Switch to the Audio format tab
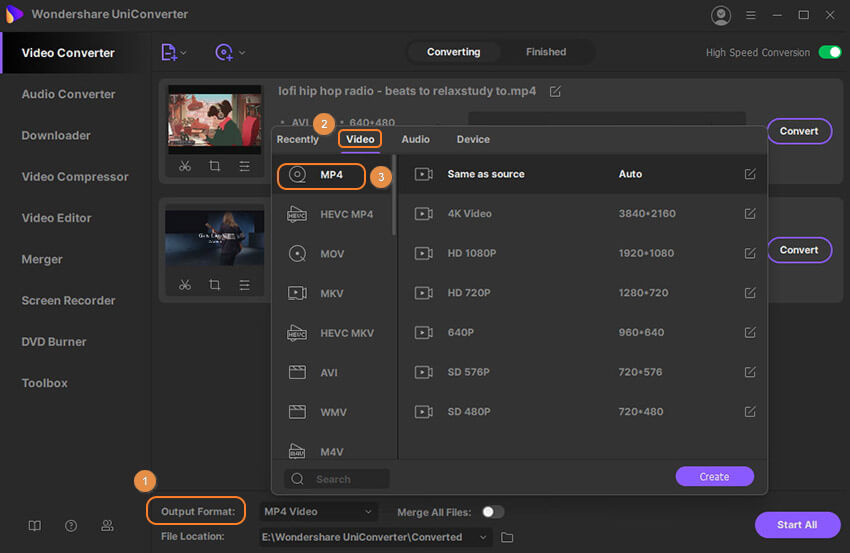Viewport: 850px width, 553px height. 415,139
